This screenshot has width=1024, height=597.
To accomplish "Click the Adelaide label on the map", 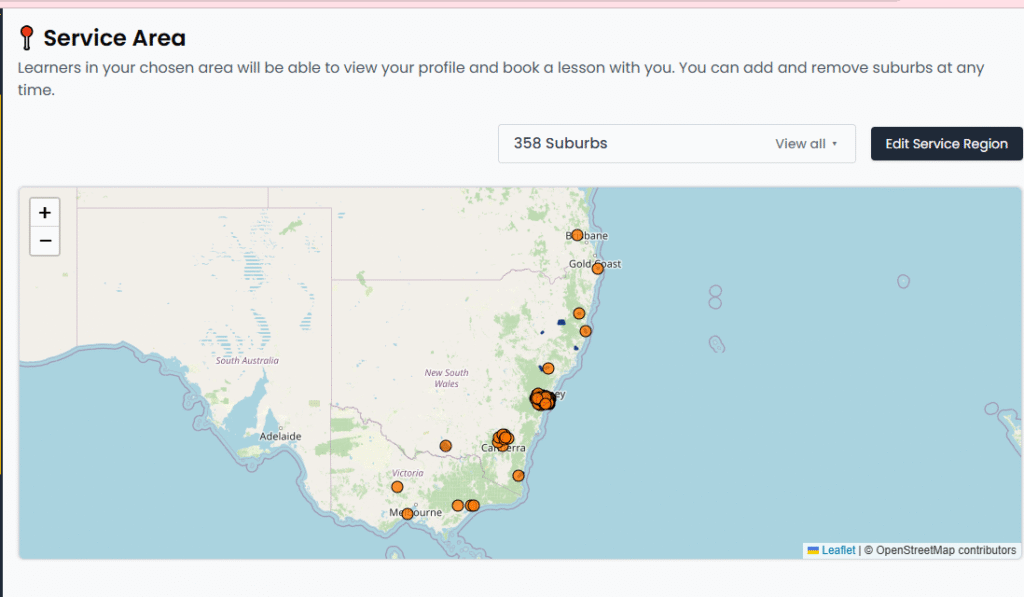I will point(280,436).
